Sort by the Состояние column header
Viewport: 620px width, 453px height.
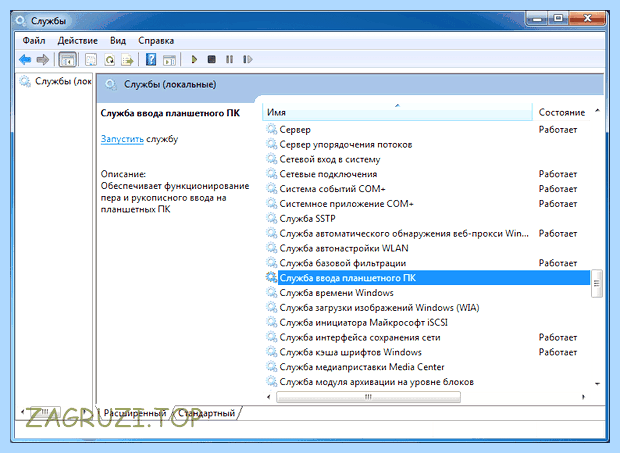[561, 113]
